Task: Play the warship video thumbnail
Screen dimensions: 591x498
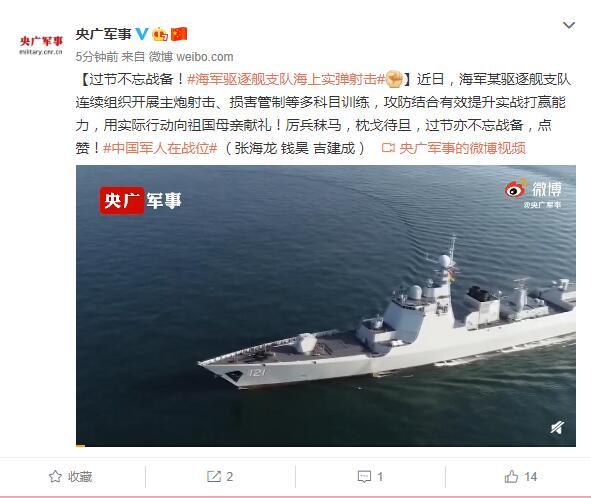Action: point(326,306)
